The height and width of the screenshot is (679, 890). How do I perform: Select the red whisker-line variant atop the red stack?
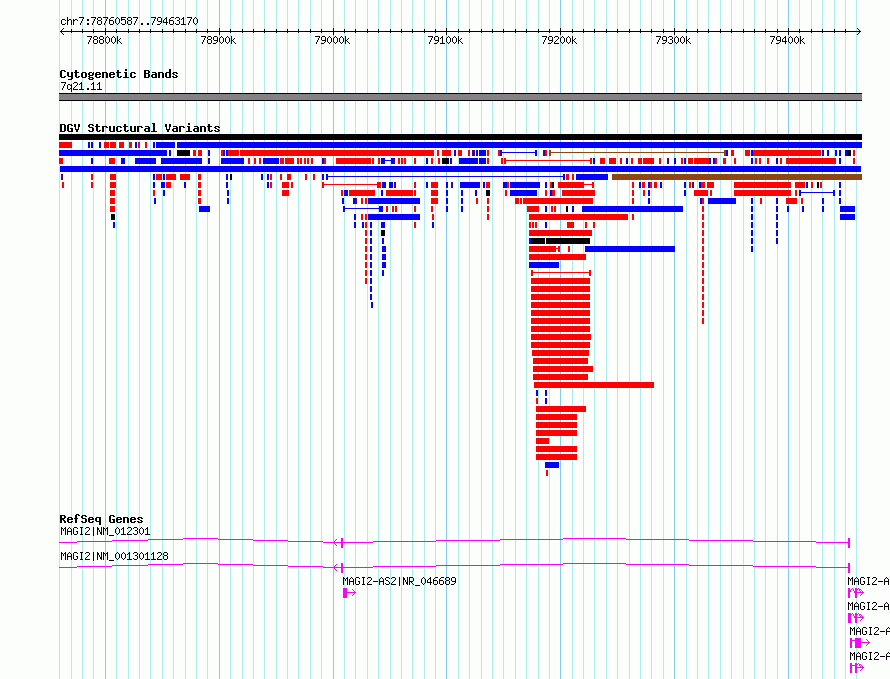click(561, 273)
